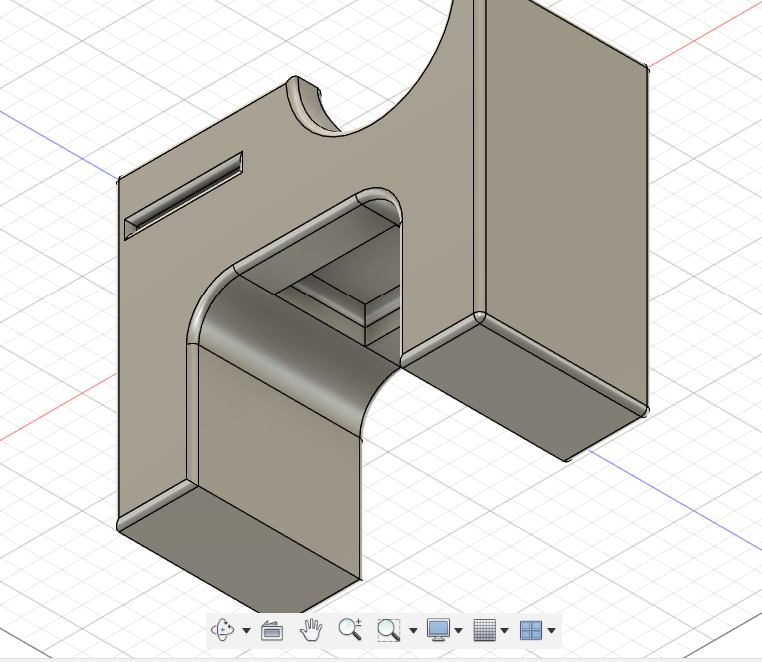The width and height of the screenshot is (762, 662).
Task: Select the Zoom Window tool
Action: [389, 630]
